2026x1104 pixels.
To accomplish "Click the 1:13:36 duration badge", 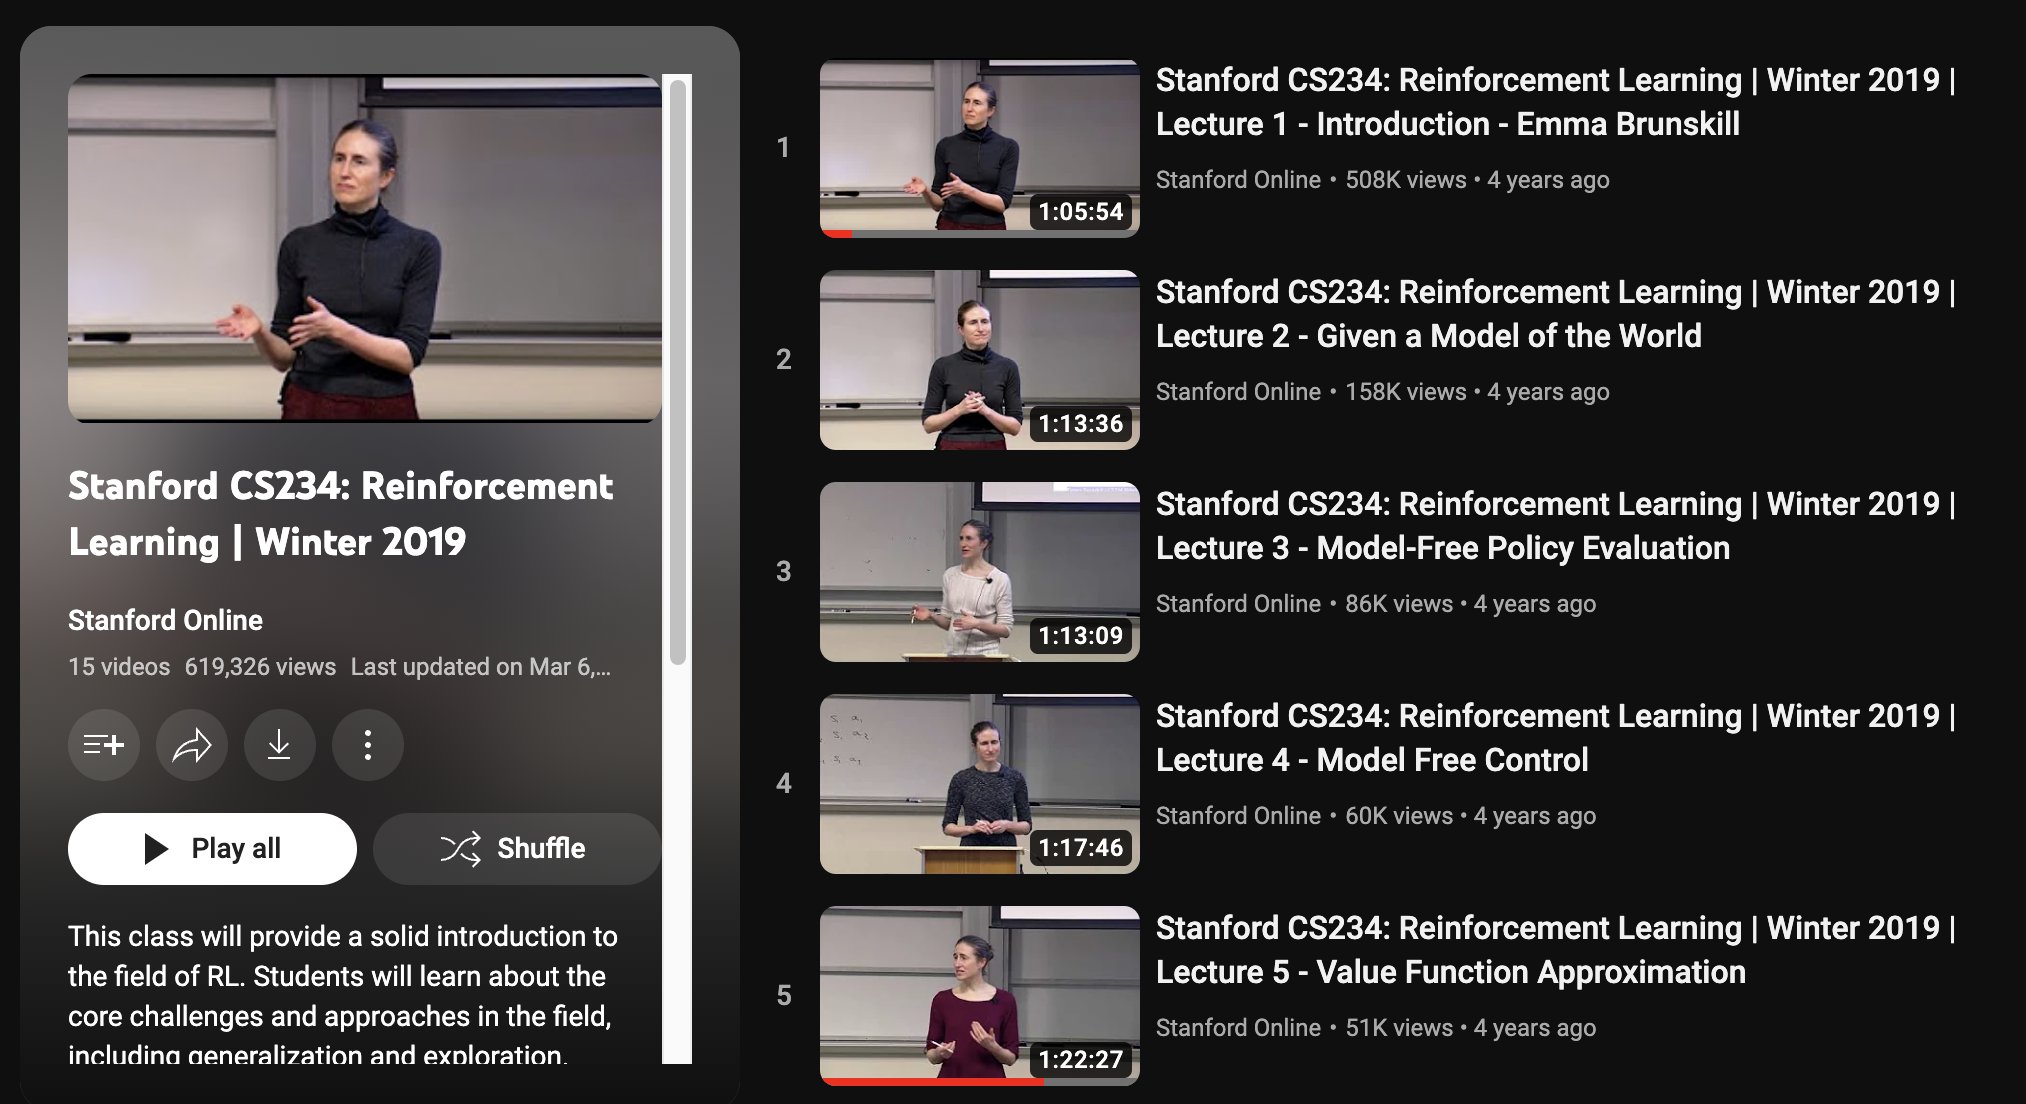I will coord(1081,424).
